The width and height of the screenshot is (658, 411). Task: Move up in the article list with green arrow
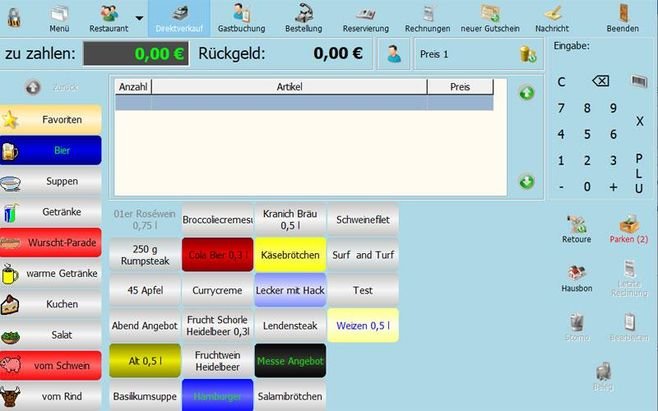[527, 93]
